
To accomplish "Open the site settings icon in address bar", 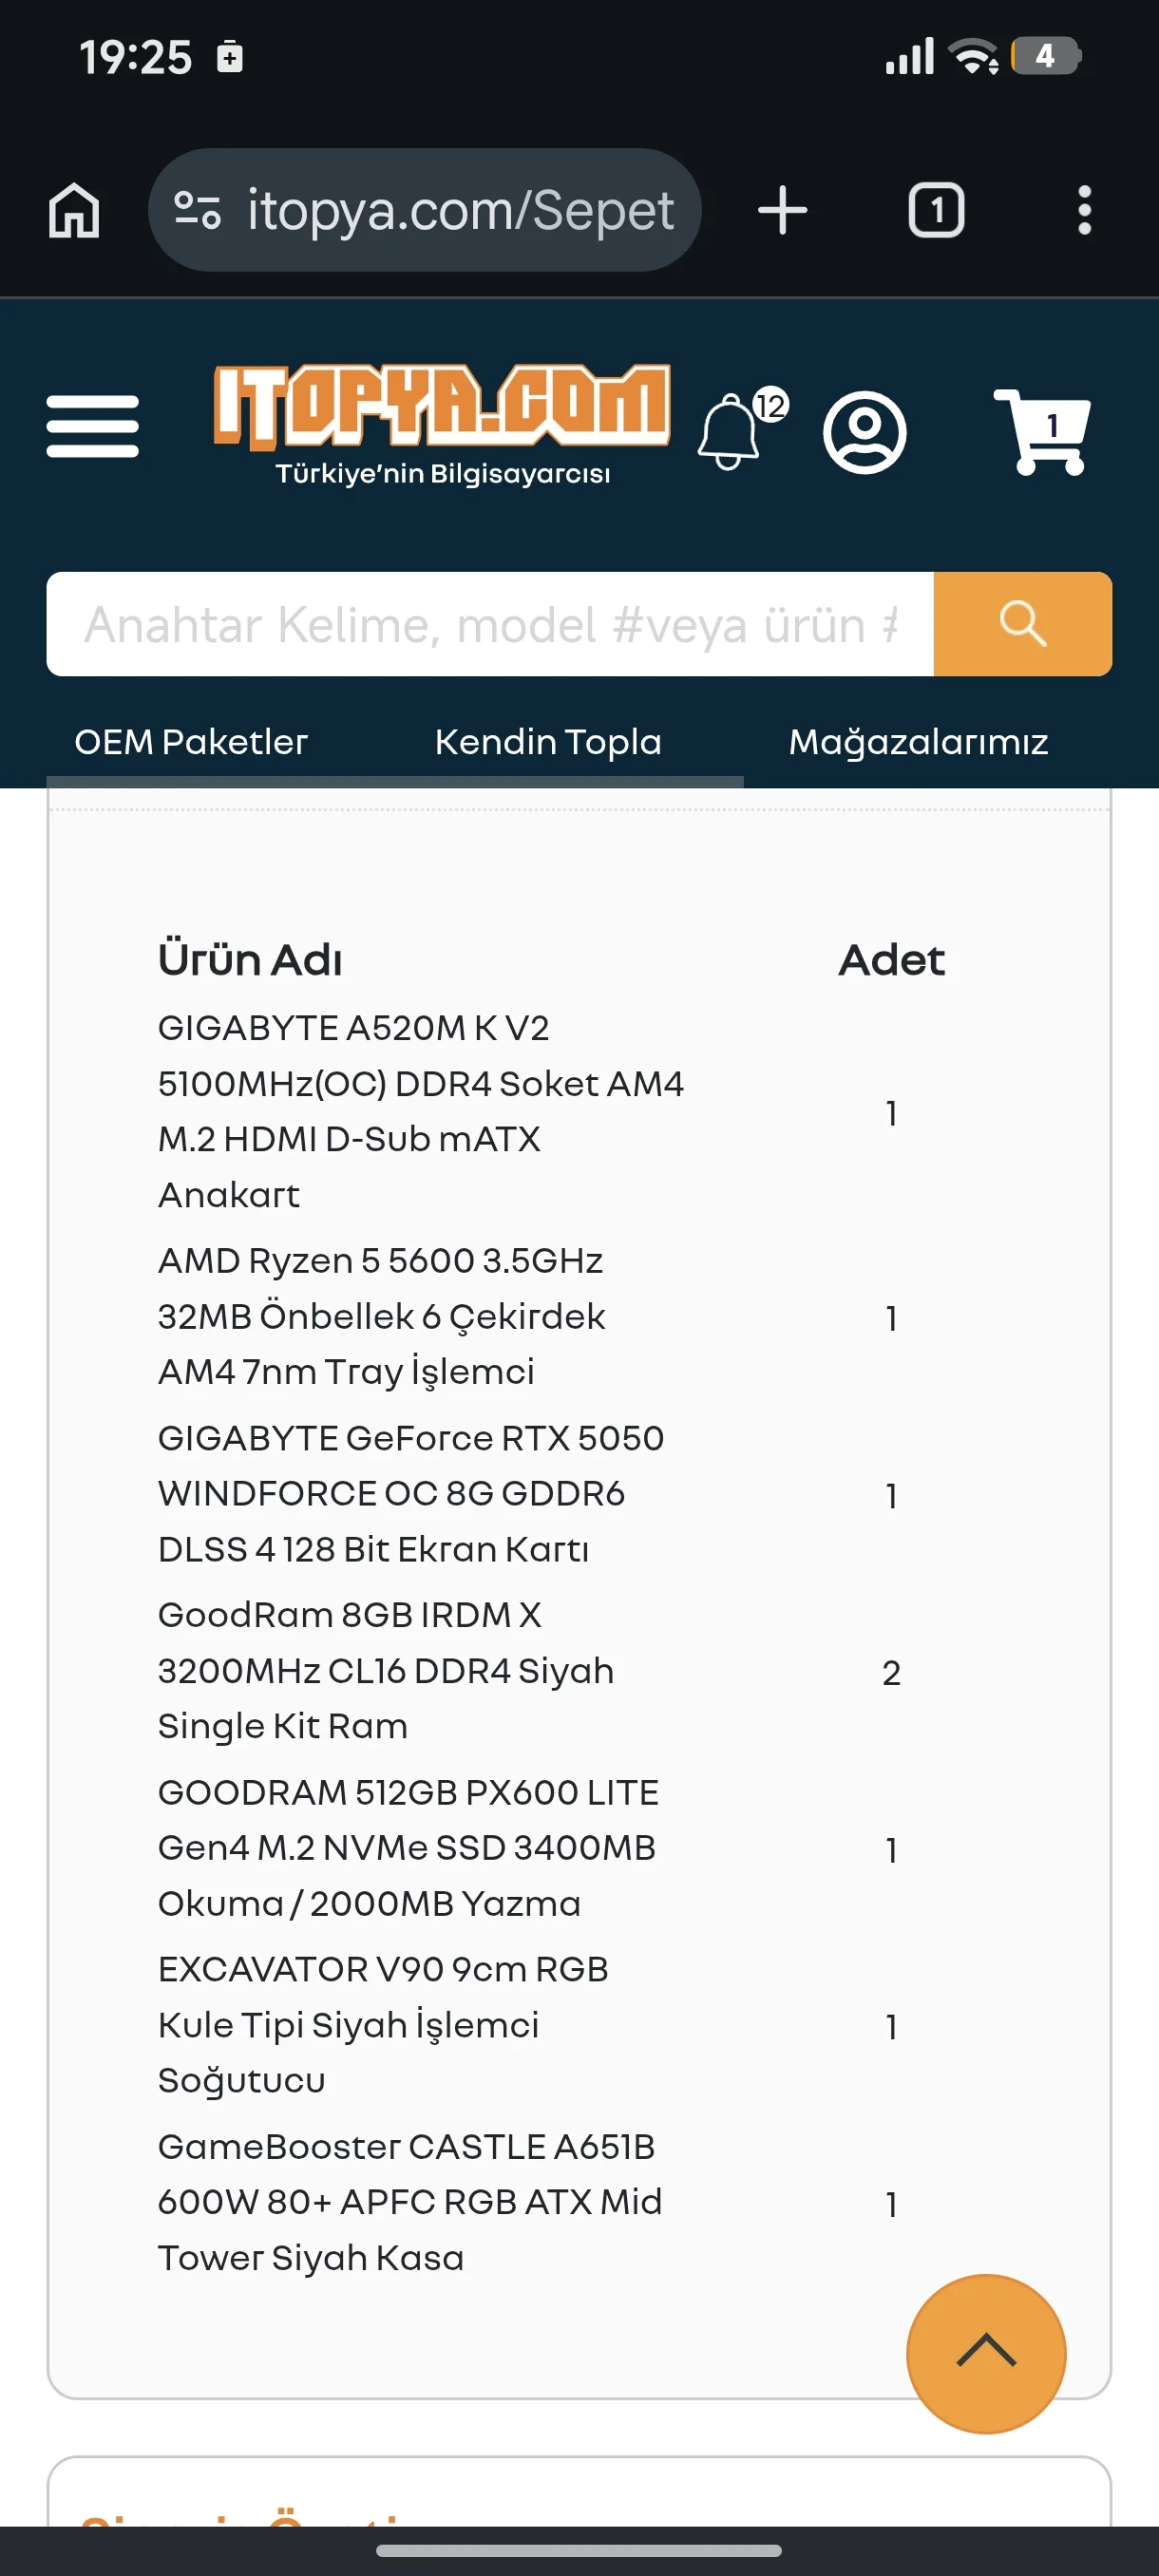I will [x=197, y=210].
